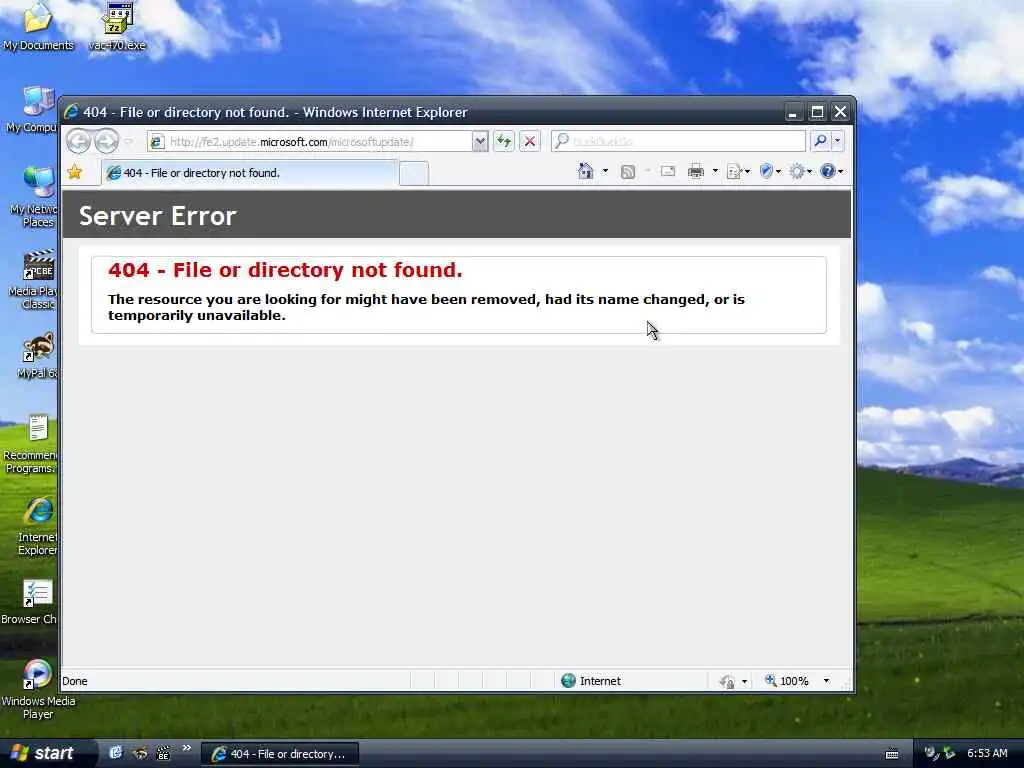Open the recent pages dropdown arrow
The image size is (1024, 768).
(x=128, y=142)
